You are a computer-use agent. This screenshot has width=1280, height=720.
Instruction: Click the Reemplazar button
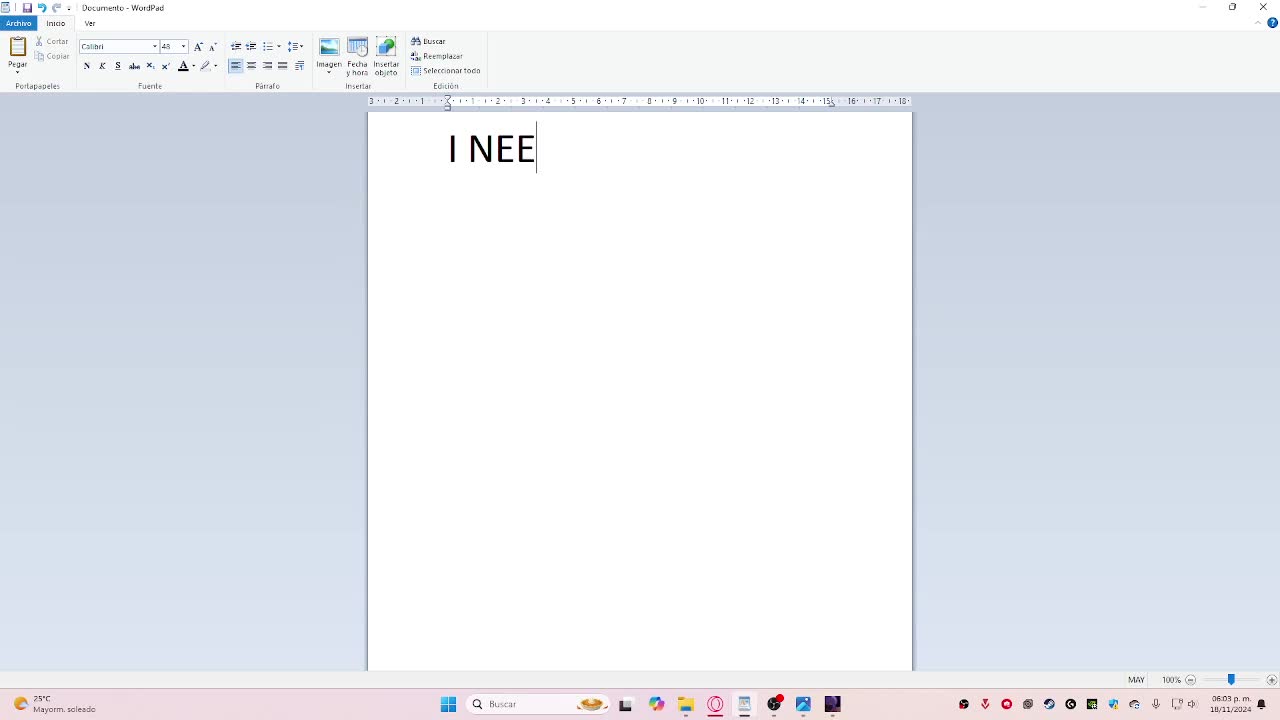(x=437, y=56)
